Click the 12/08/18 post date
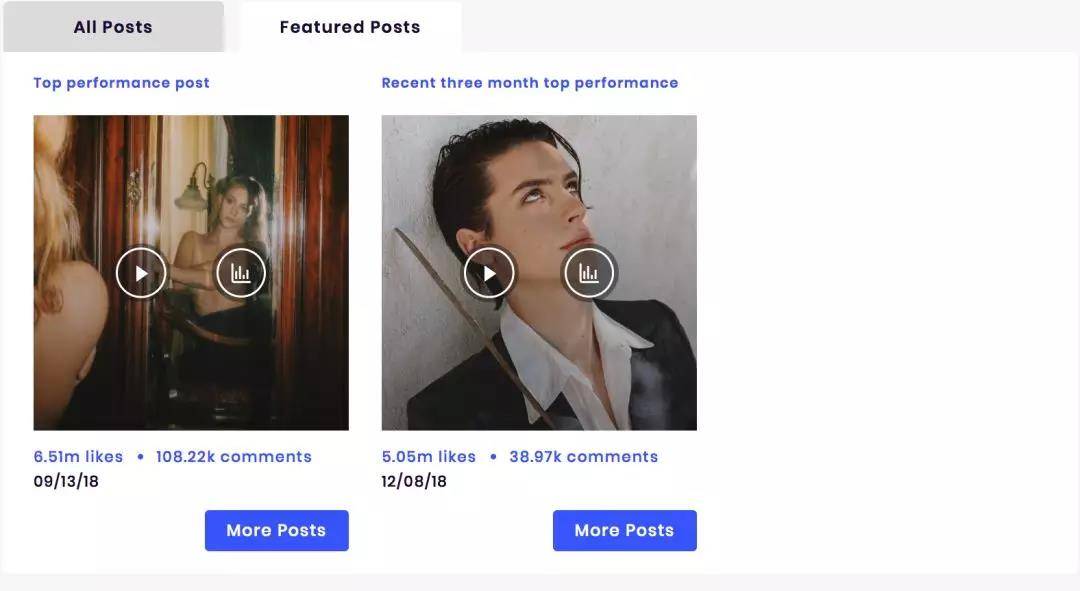Viewport: 1080px width, 591px height. [414, 482]
